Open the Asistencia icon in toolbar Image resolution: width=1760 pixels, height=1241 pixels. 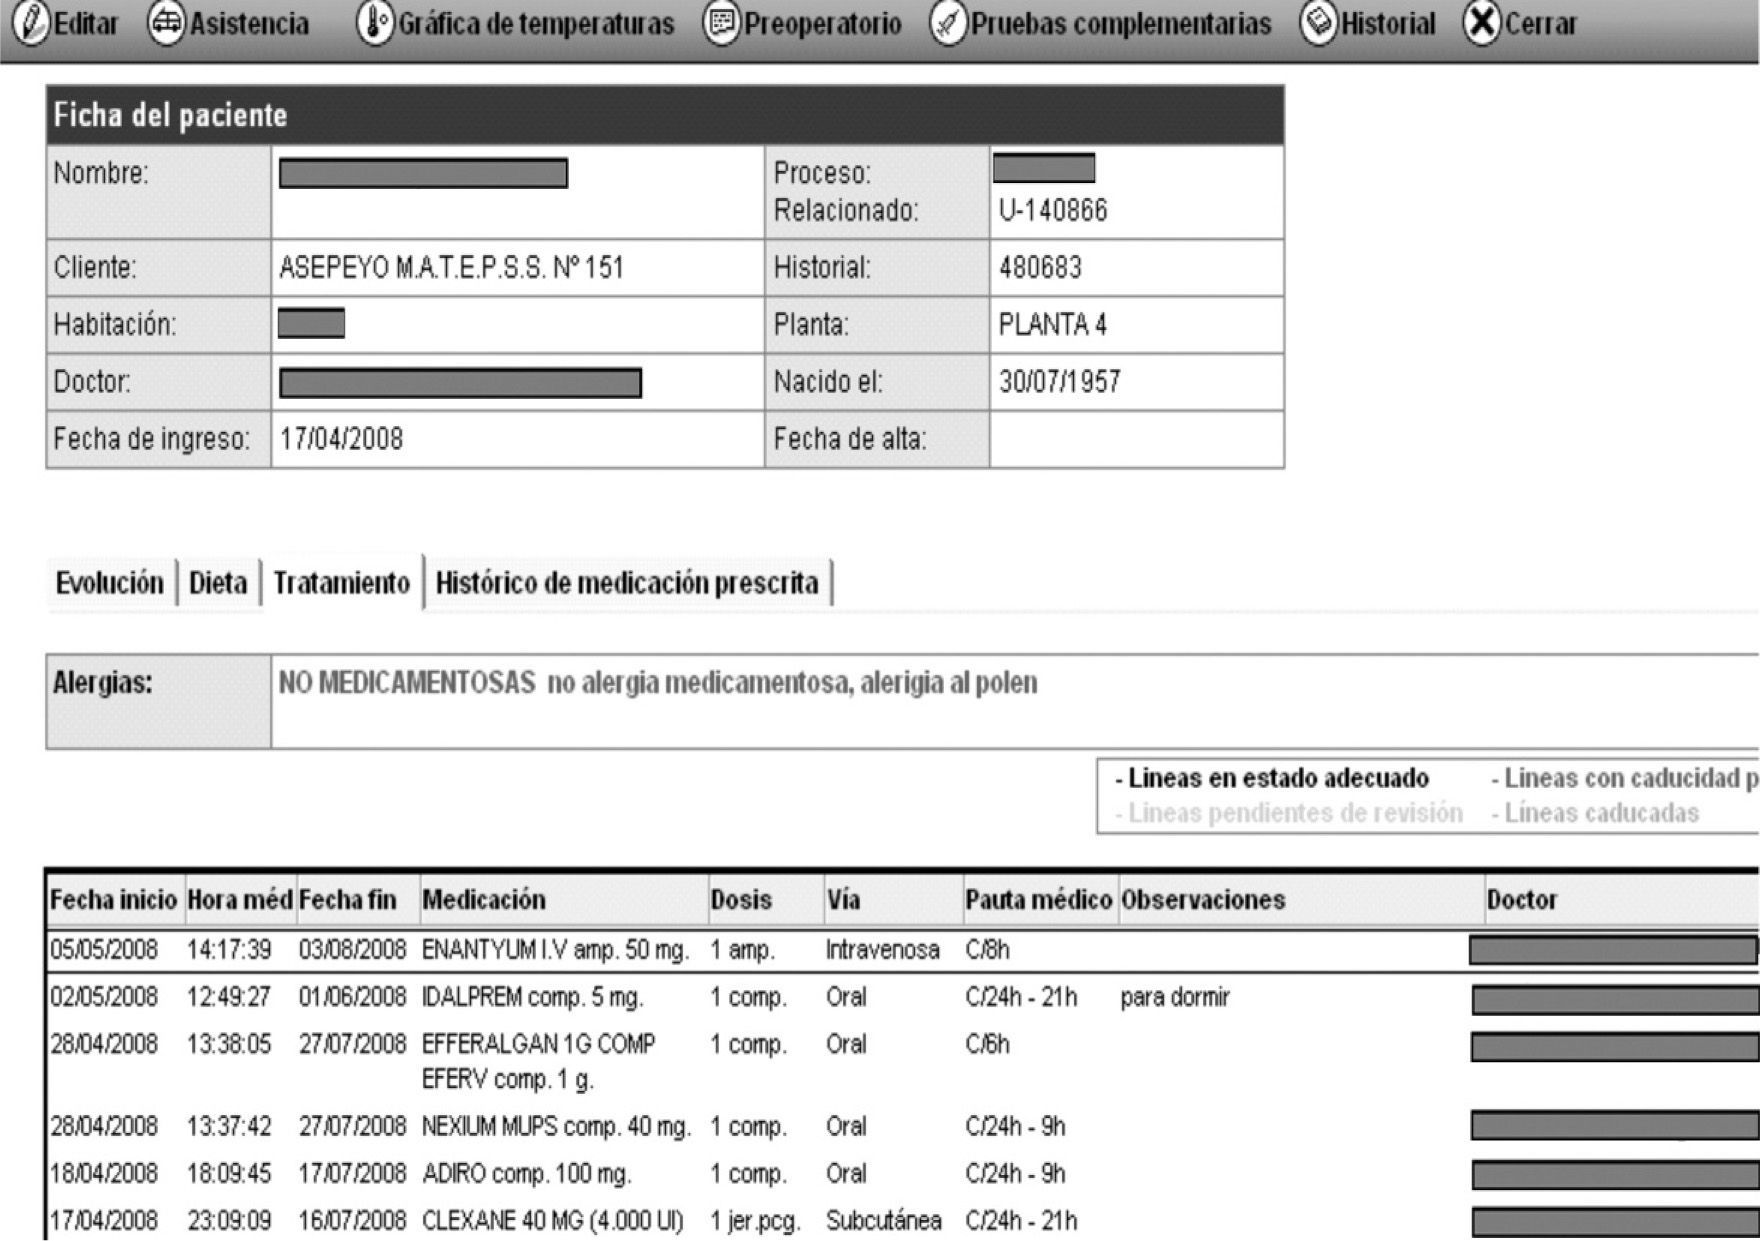pyautogui.click(x=166, y=24)
